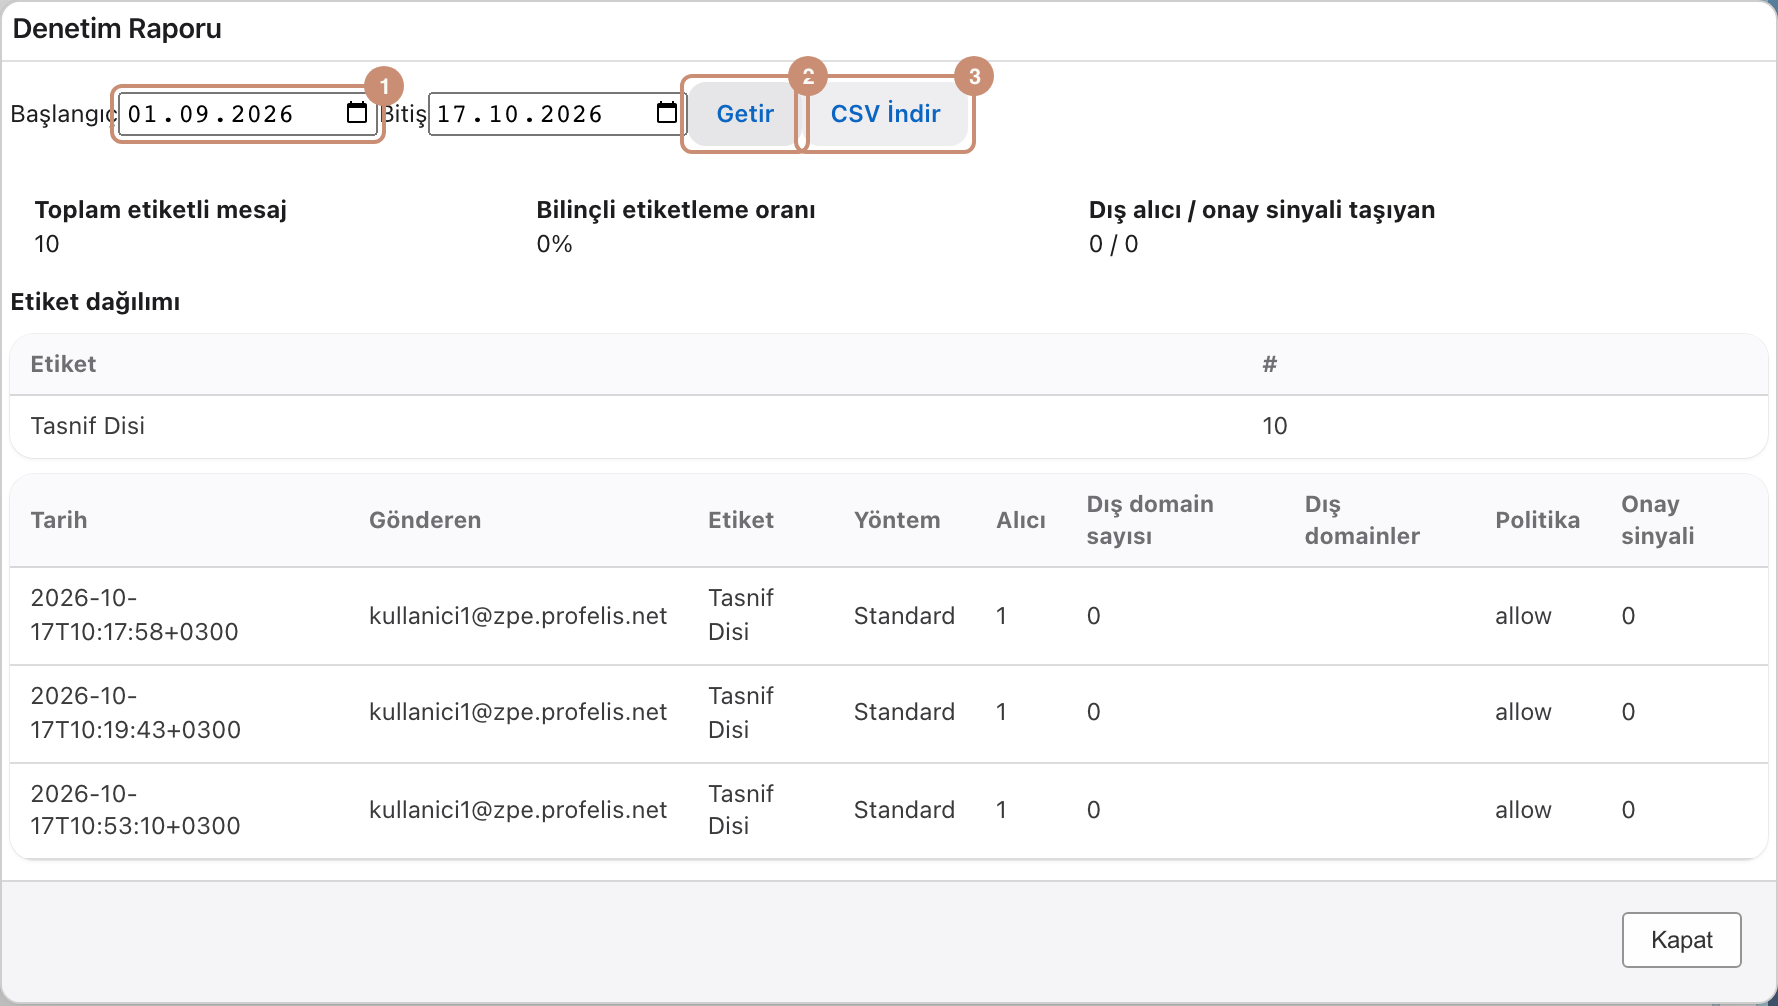
Task: Select timestamp 2026-10-17T10:53:10+0300
Action: coord(136,810)
